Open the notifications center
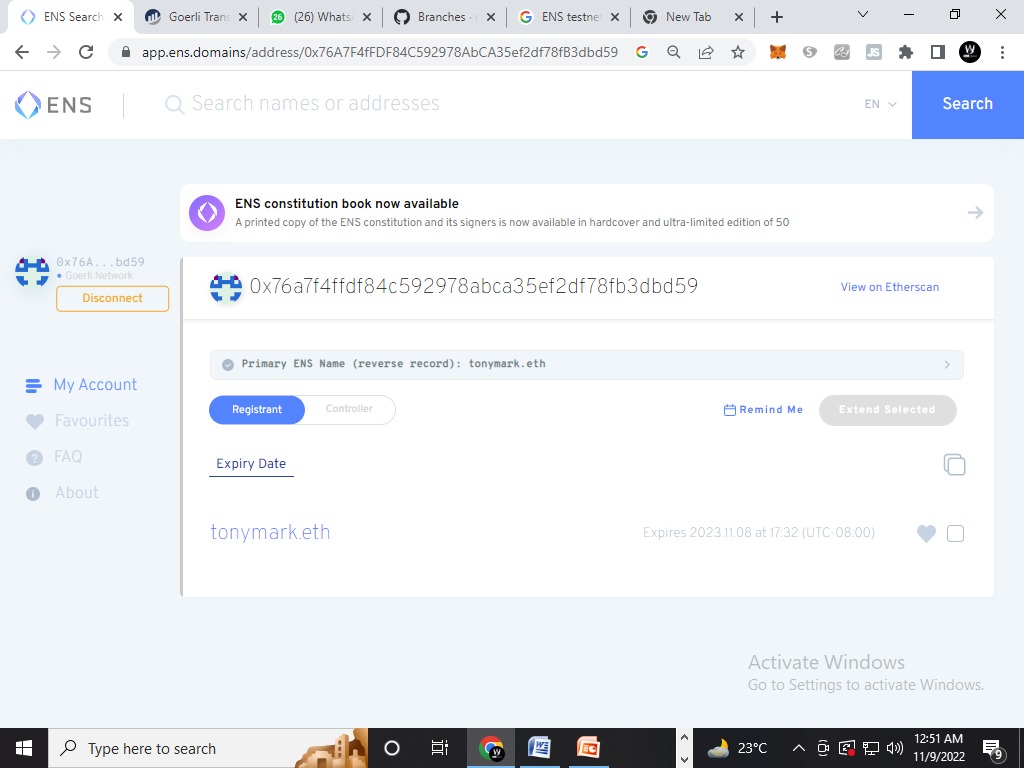The height and width of the screenshot is (768, 1024). click(993, 750)
